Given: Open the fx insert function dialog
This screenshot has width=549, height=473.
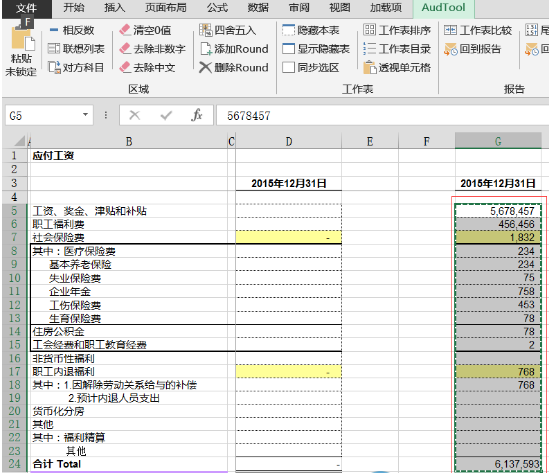Looking at the screenshot, I should (197, 115).
